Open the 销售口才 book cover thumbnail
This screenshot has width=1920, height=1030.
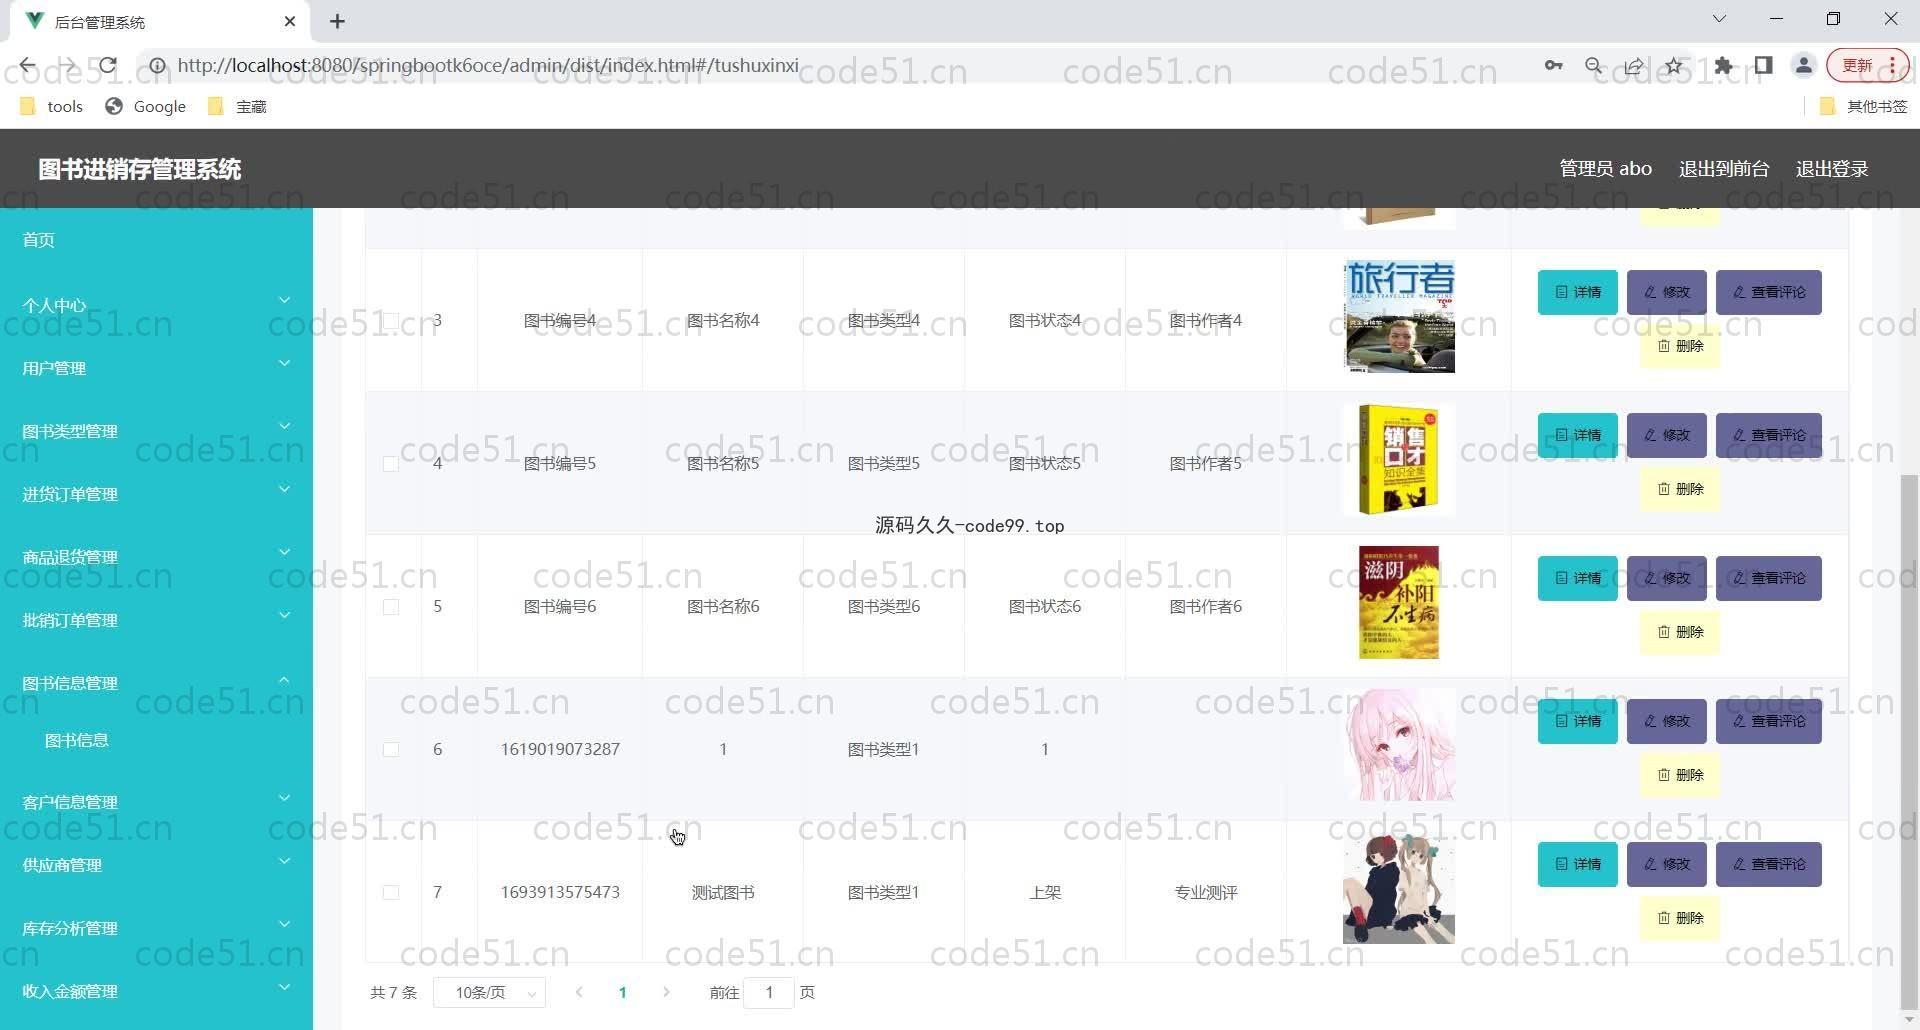[1398, 459]
